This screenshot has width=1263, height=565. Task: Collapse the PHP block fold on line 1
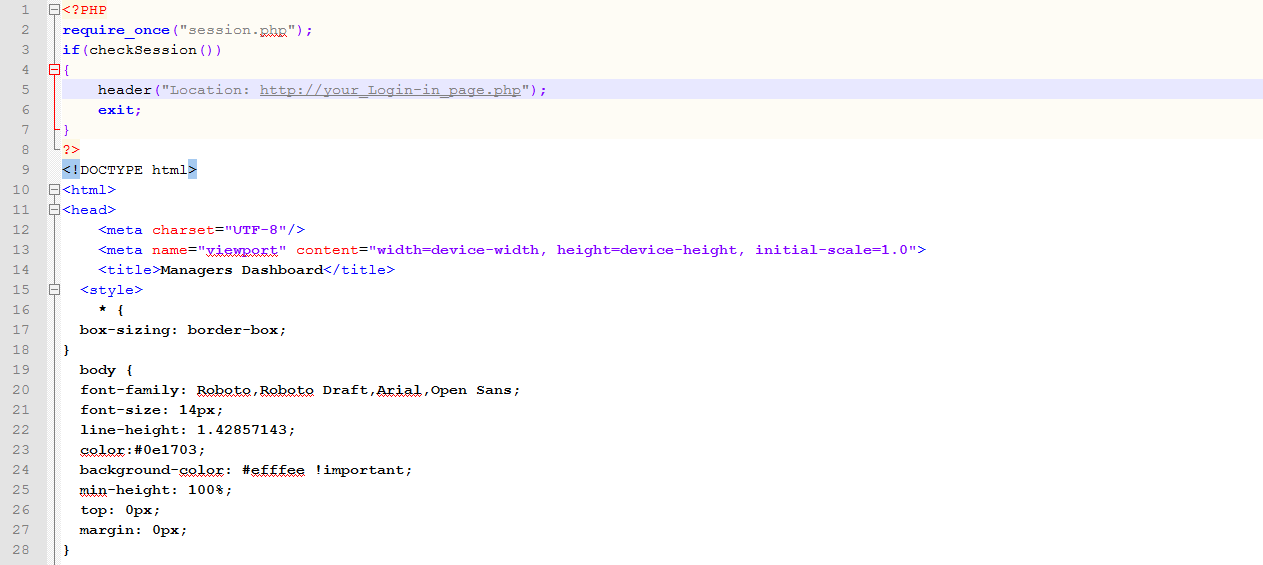54,10
